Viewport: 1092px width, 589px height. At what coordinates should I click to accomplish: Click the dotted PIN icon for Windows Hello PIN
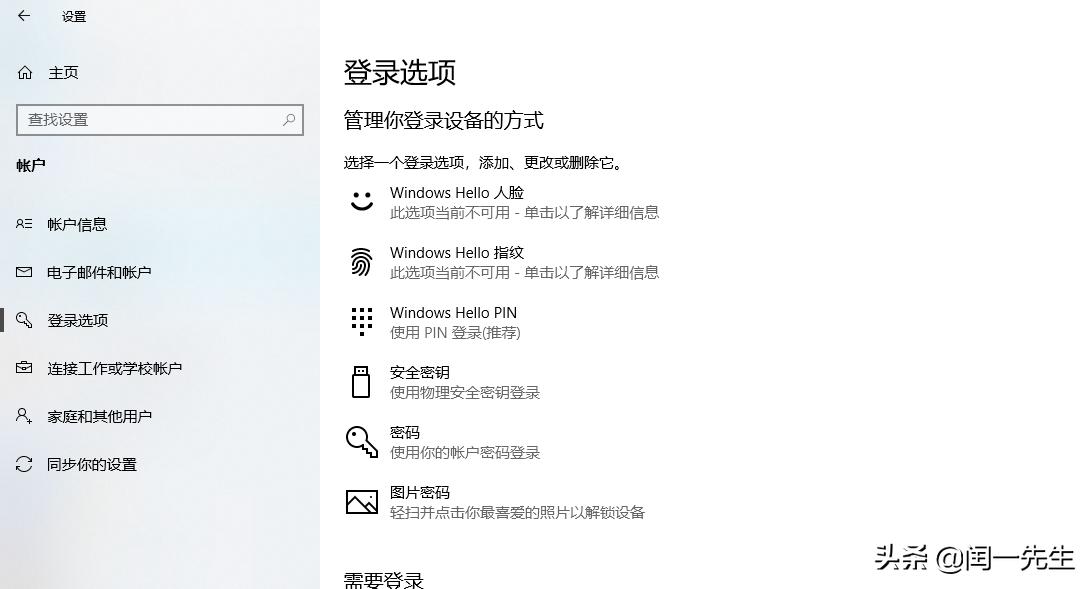click(x=361, y=321)
